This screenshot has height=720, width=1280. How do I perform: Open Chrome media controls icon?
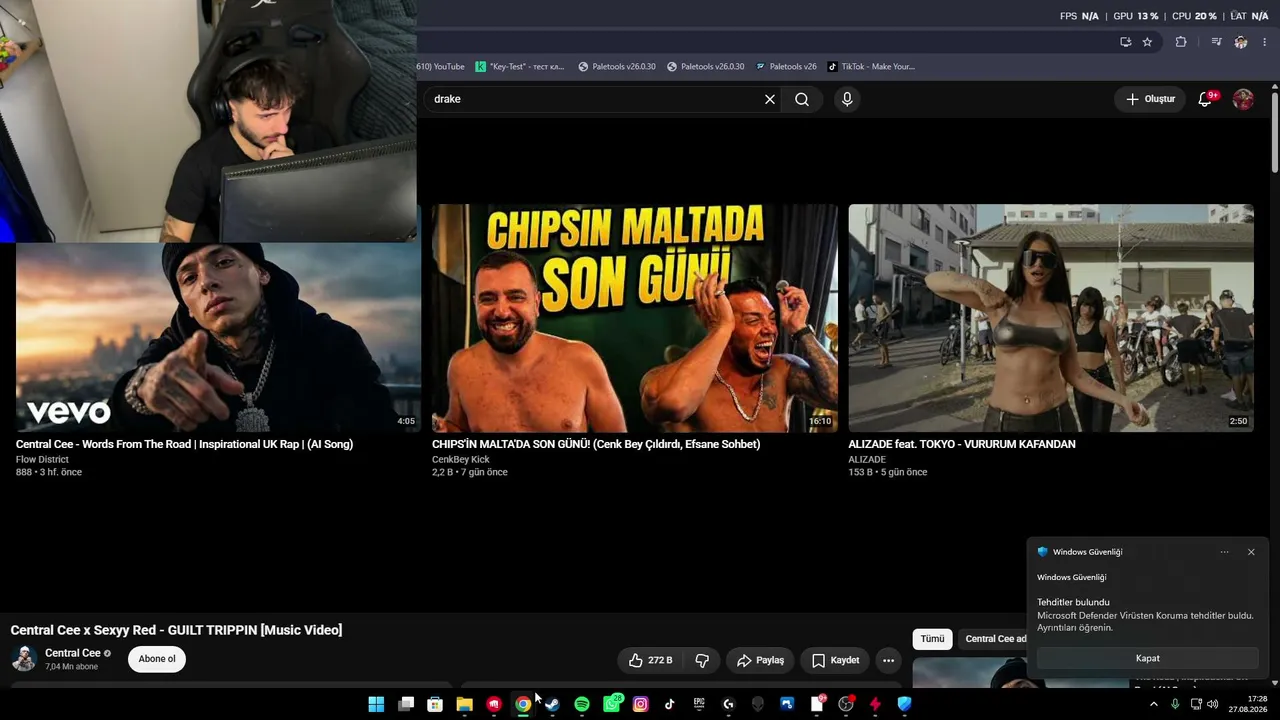pos(1216,42)
